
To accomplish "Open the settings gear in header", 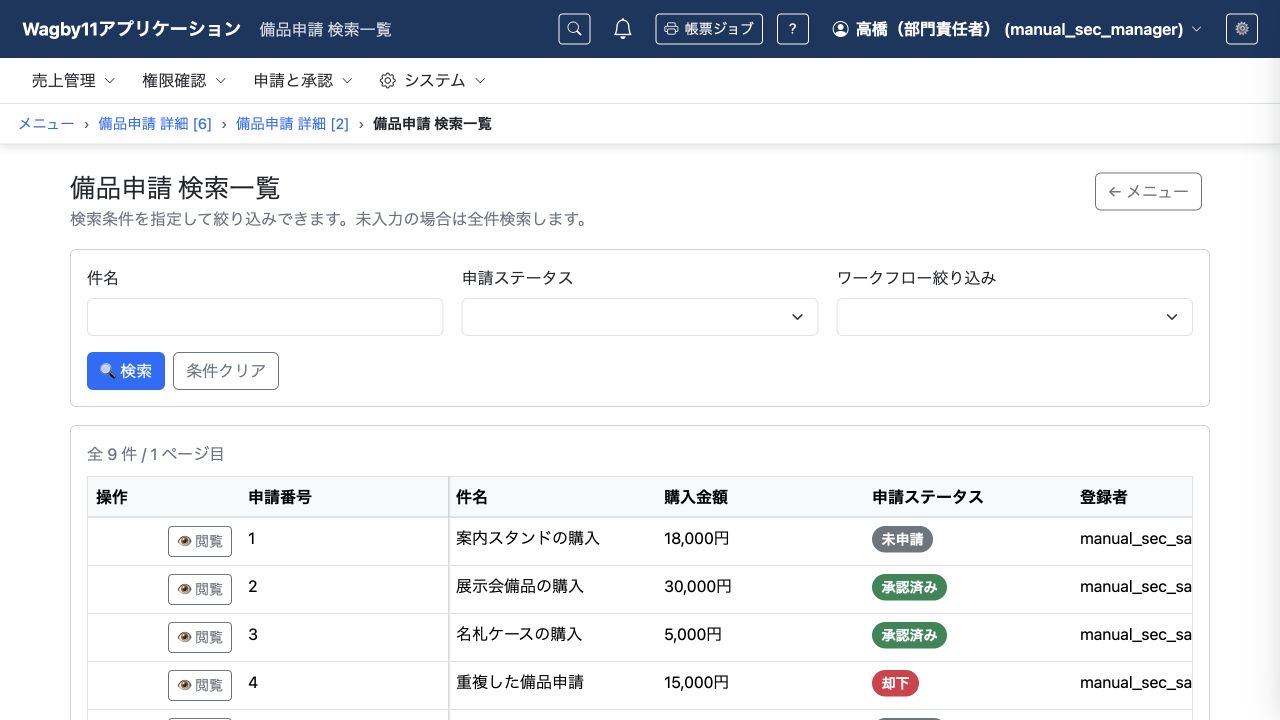I will pyautogui.click(x=1242, y=29).
